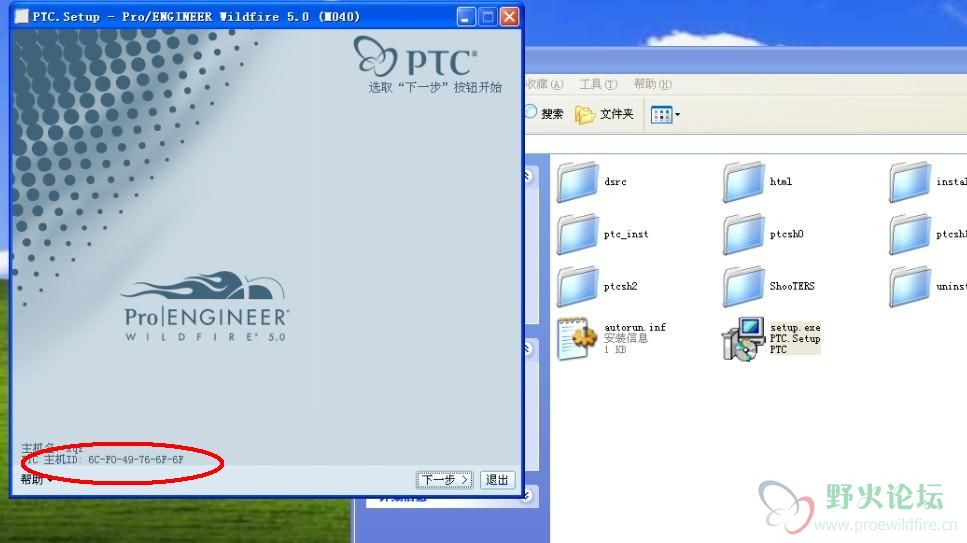Image resolution: width=967 pixels, height=543 pixels.
Task: Collapse the middle task pane section in Explorer
Action: (528, 349)
